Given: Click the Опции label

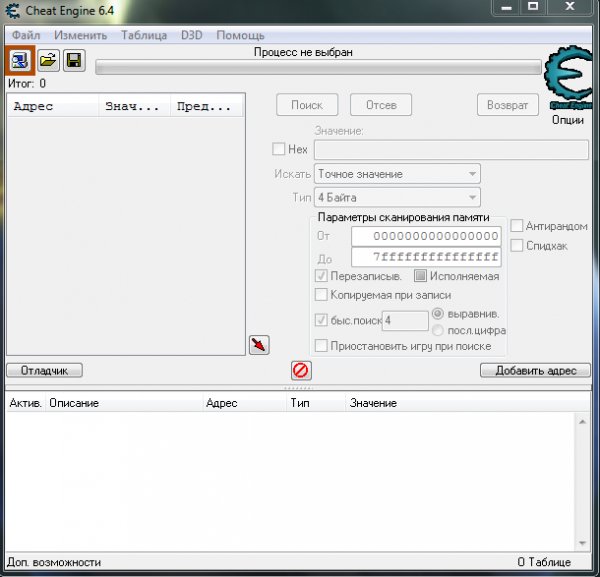Looking at the screenshot, I should pos(567,120).
